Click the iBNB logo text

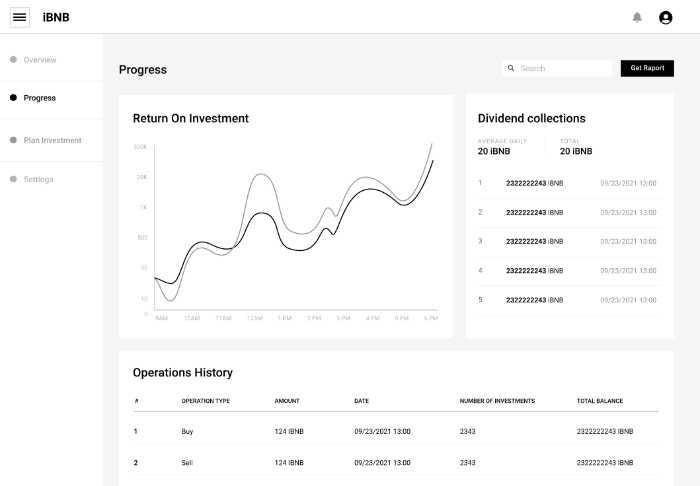click(56, 17)
